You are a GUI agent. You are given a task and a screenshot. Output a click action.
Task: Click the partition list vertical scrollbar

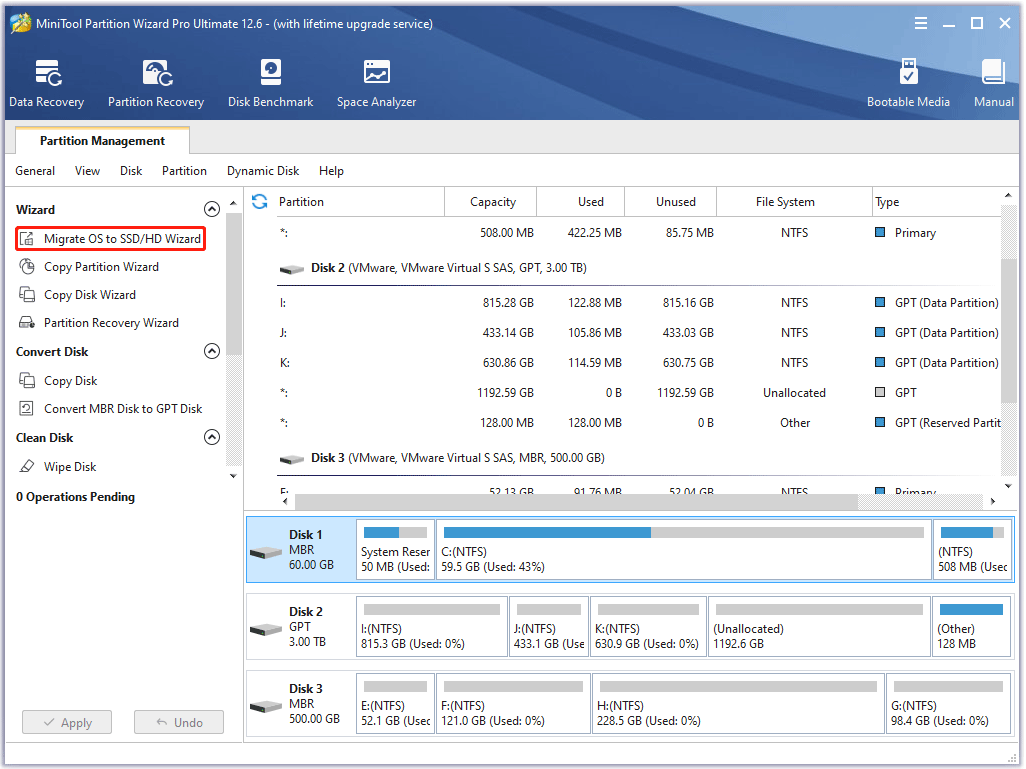(x=1008, y=331)
